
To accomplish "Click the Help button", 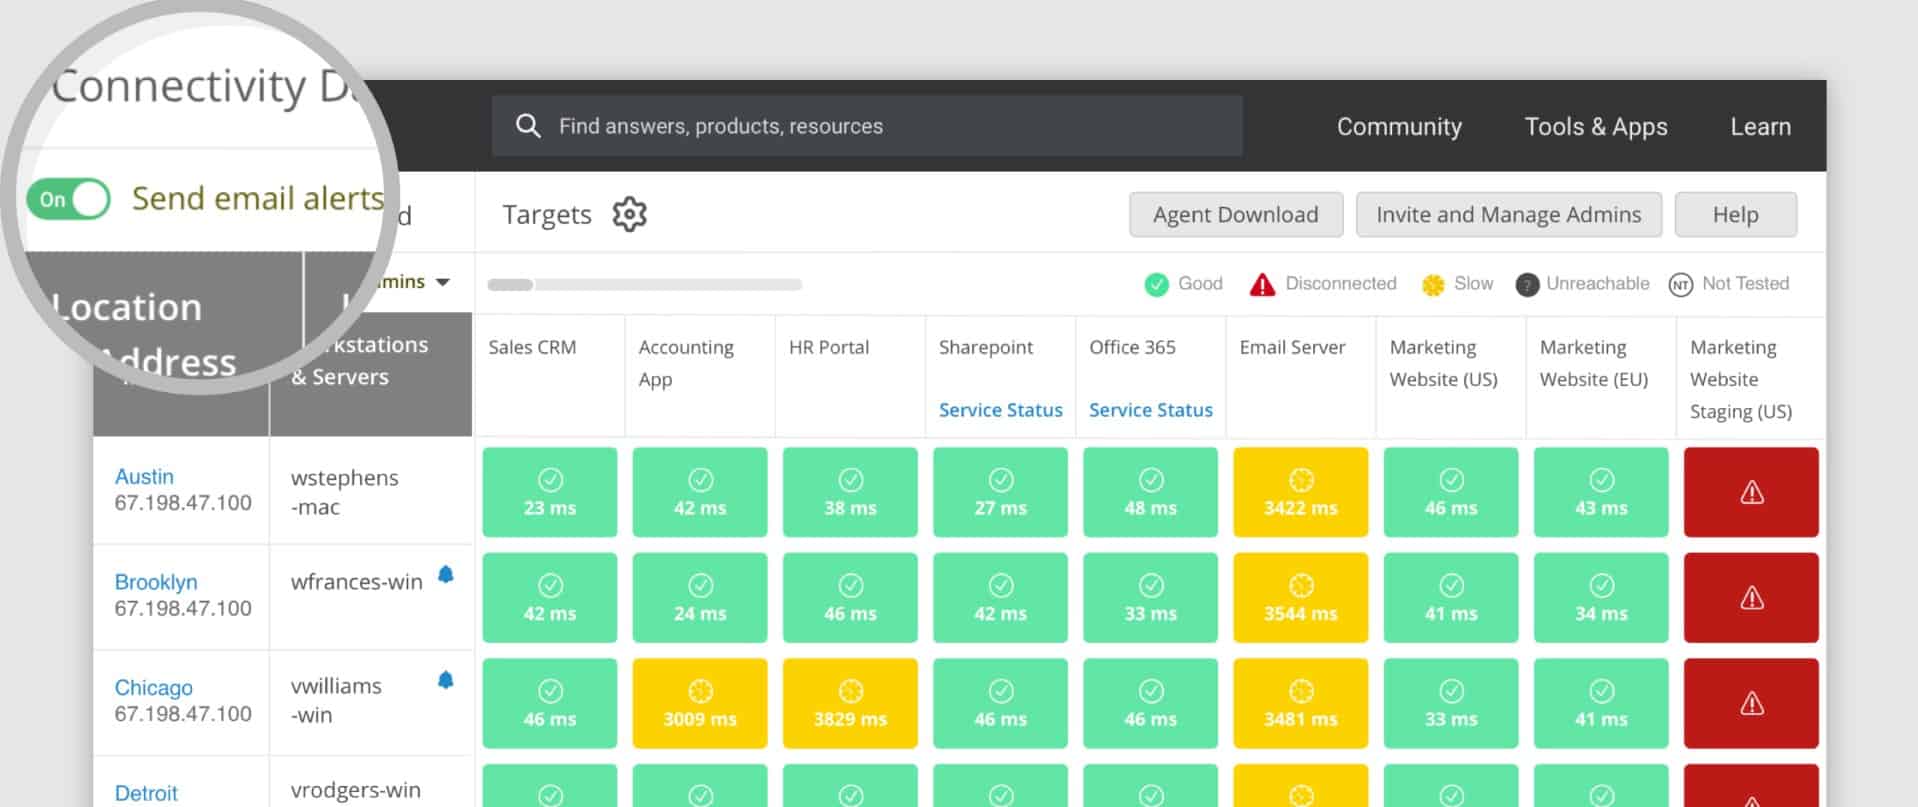I will click(x=1736, y=215).
